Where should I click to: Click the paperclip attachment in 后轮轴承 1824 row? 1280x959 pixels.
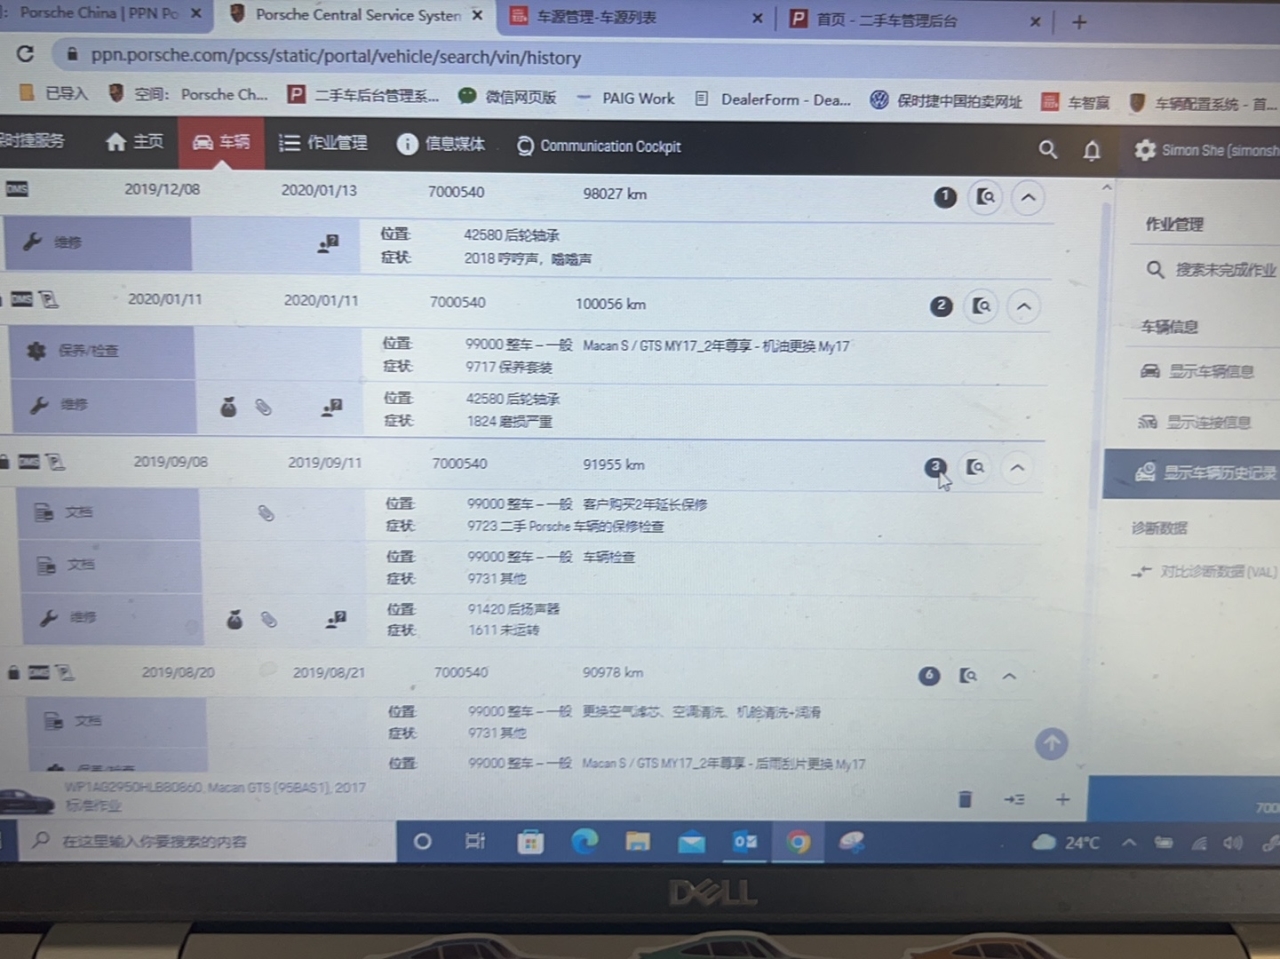[263, 407]
